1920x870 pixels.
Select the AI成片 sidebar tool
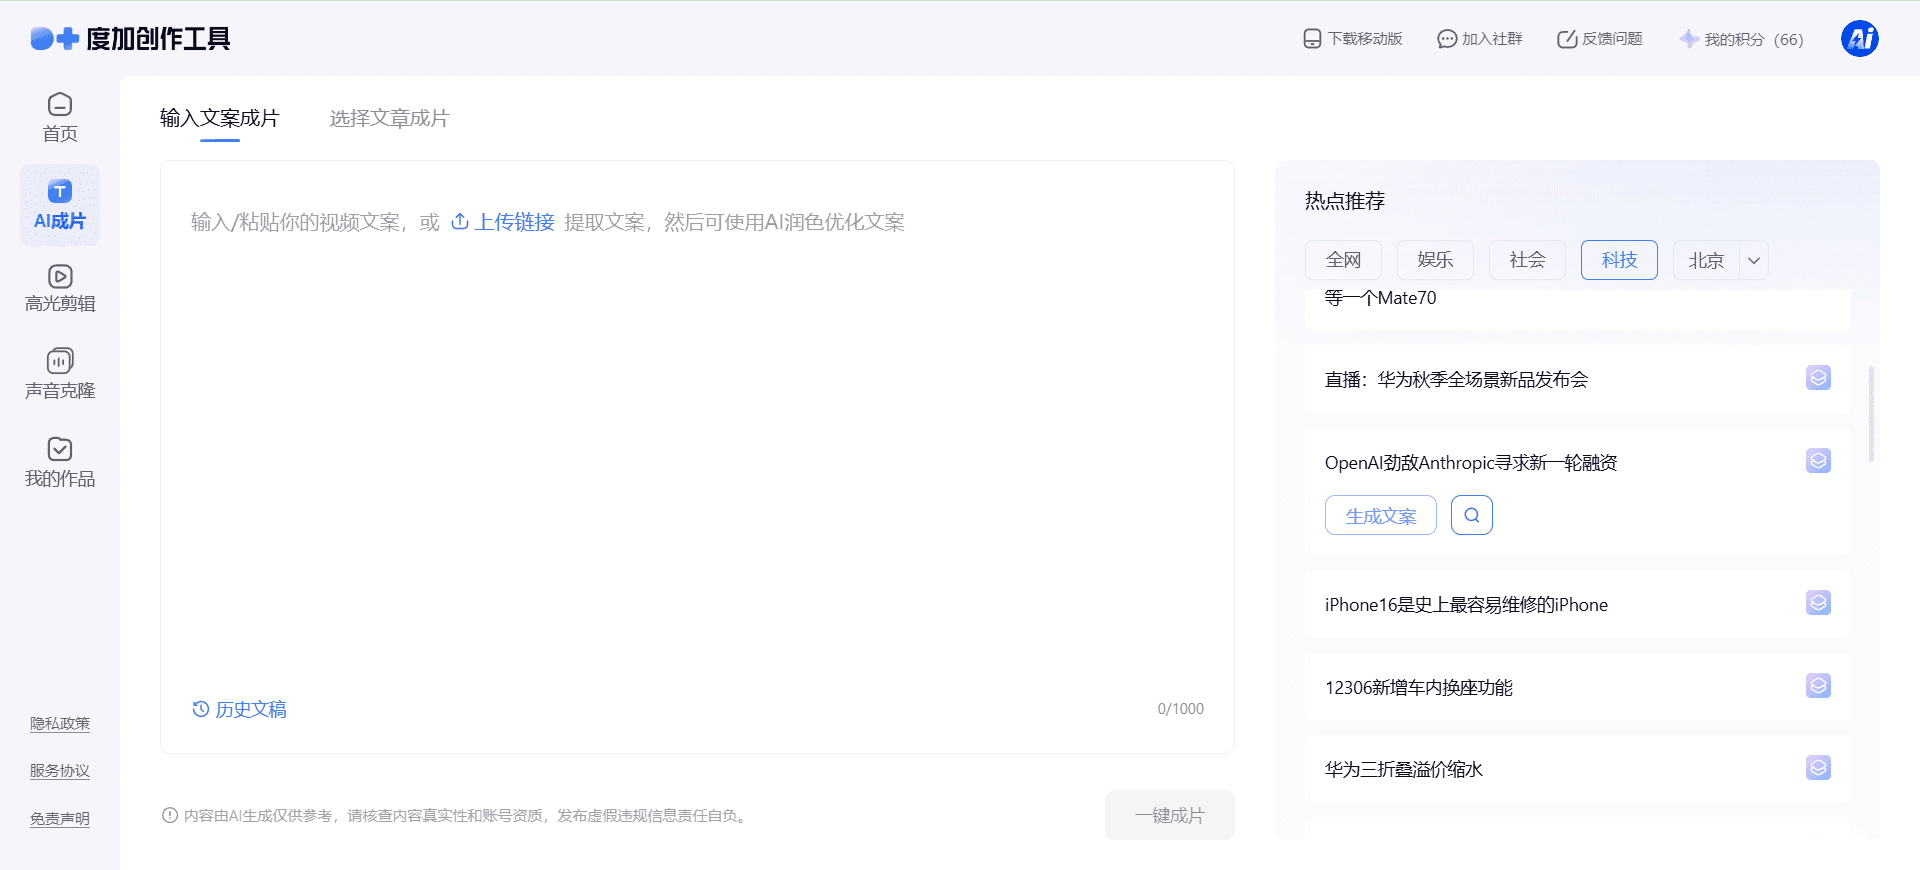[x=60, y=205]
